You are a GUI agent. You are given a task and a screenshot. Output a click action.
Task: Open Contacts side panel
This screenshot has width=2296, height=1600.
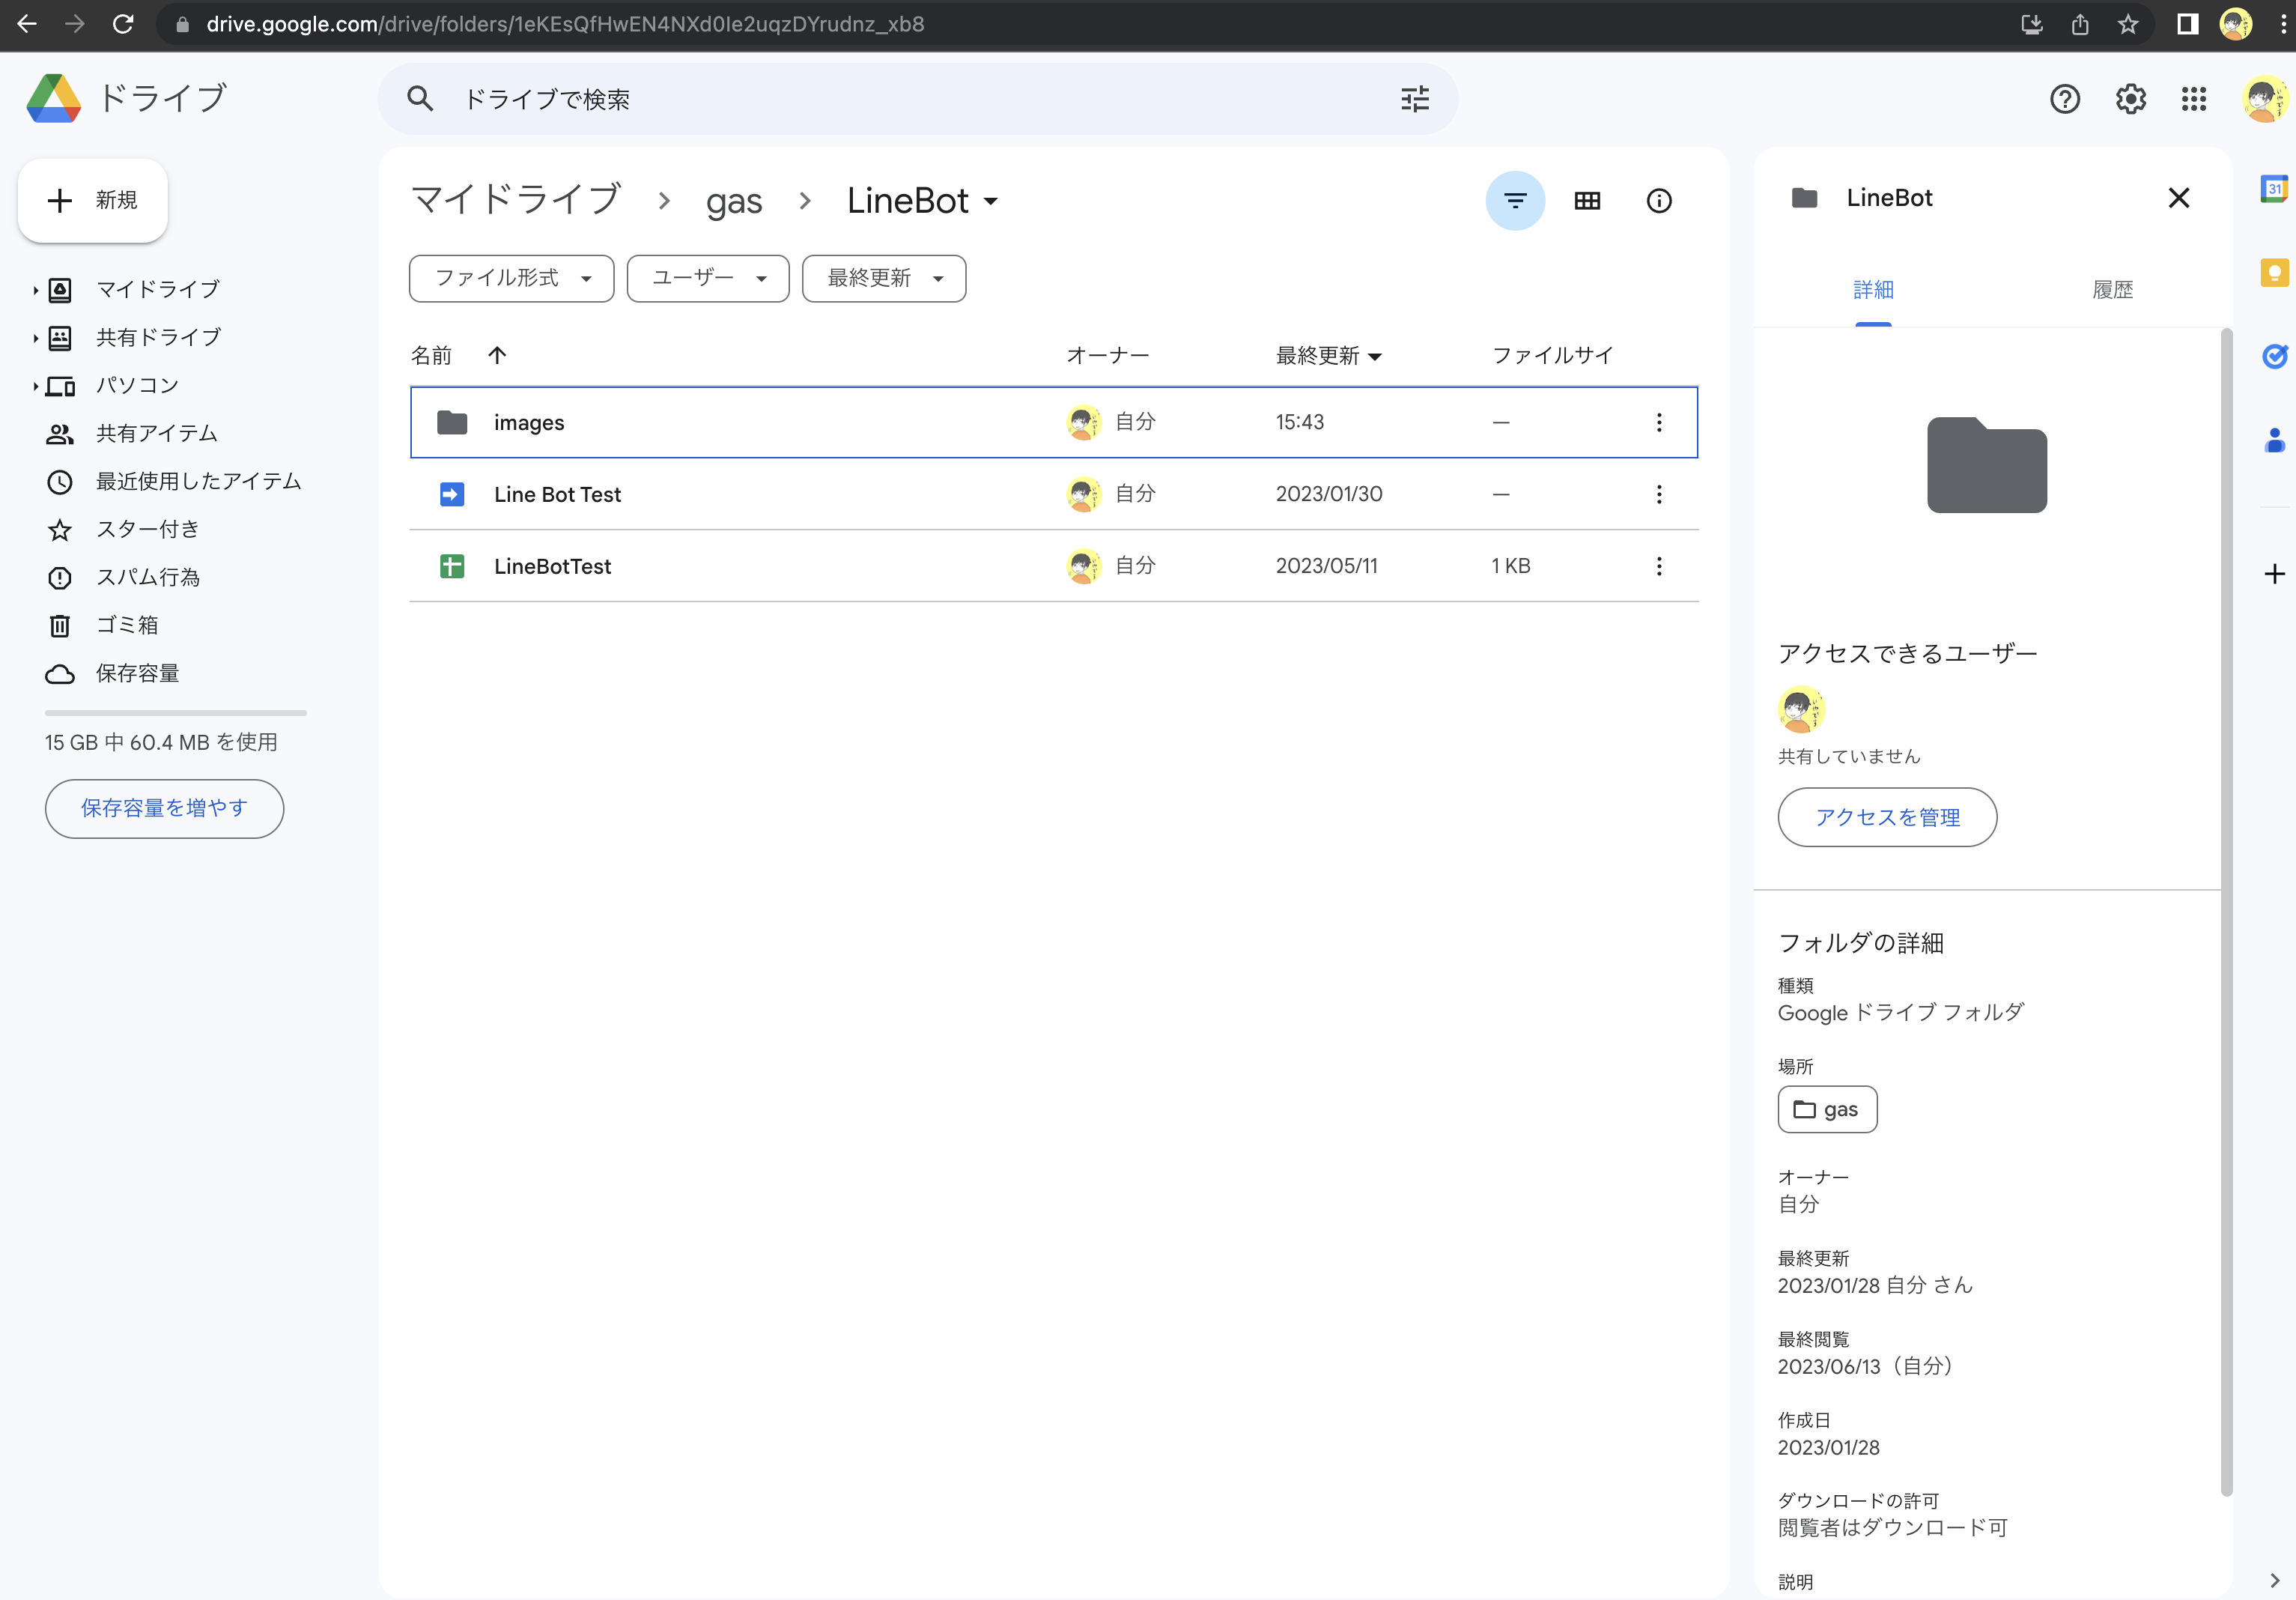click(2274, 440)
